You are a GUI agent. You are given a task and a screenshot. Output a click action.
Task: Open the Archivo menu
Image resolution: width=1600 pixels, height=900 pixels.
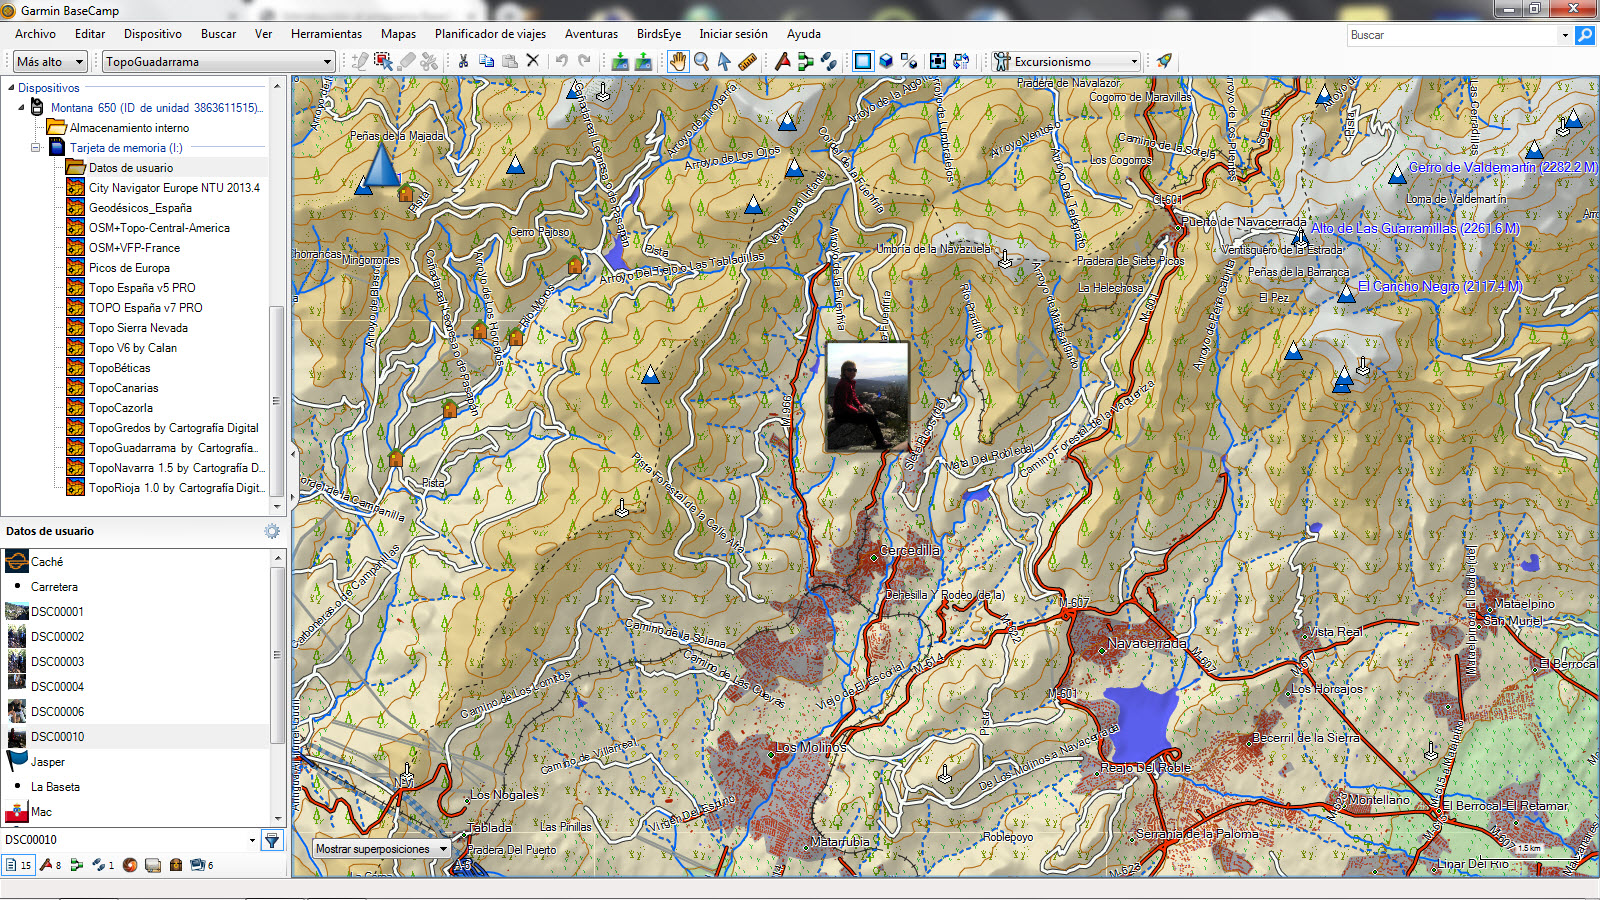[35, 34]
